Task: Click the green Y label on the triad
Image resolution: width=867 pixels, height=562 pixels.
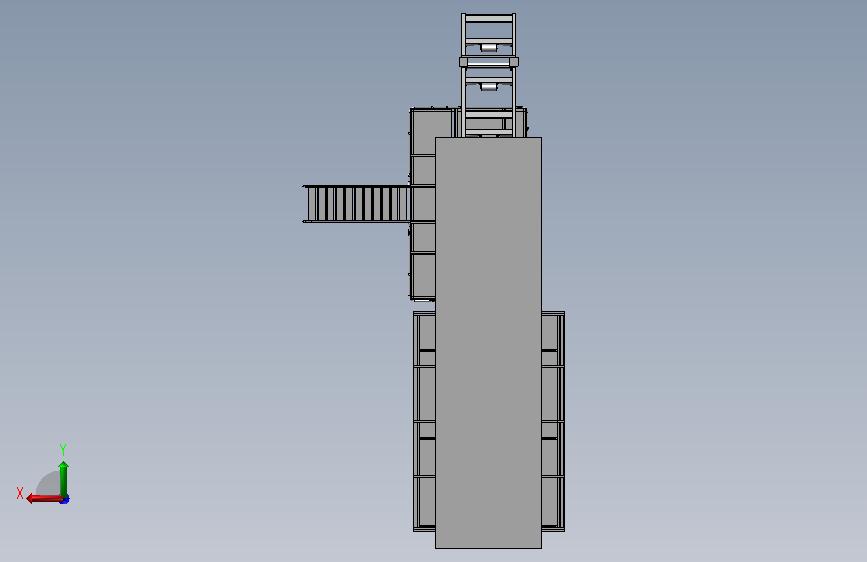Action: click(63, 449)
